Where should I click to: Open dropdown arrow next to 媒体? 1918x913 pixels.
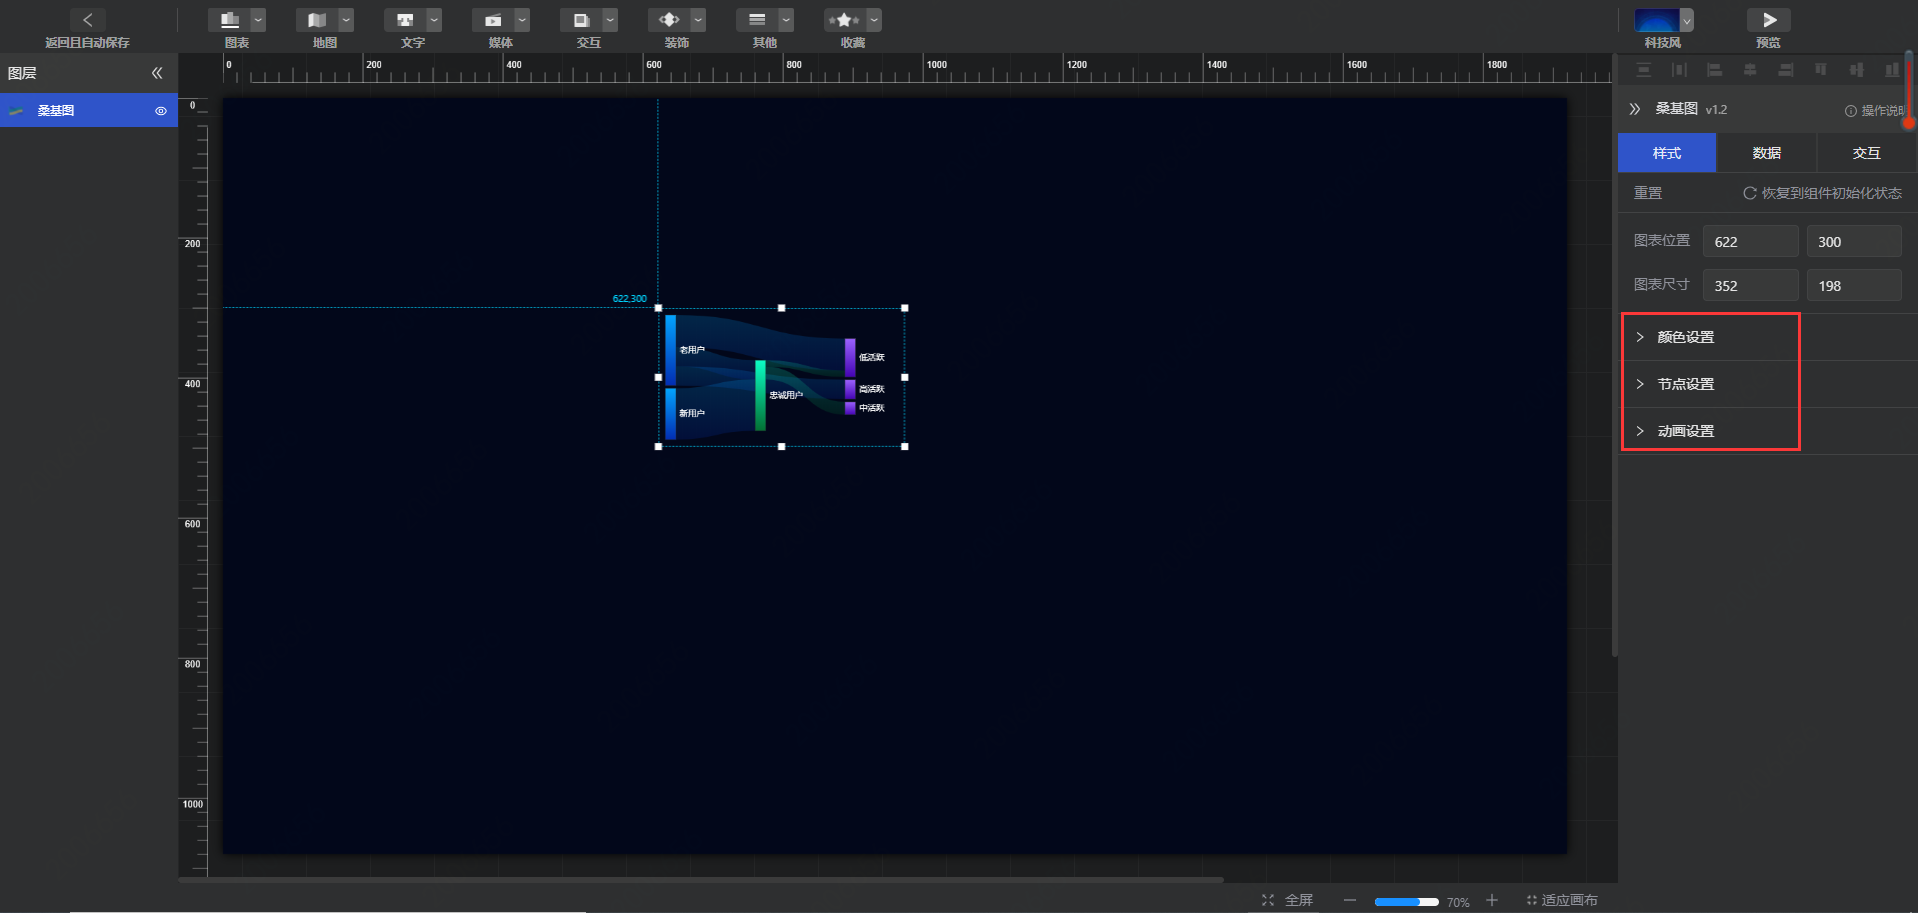pyautogui.click(x=522, y=20)
